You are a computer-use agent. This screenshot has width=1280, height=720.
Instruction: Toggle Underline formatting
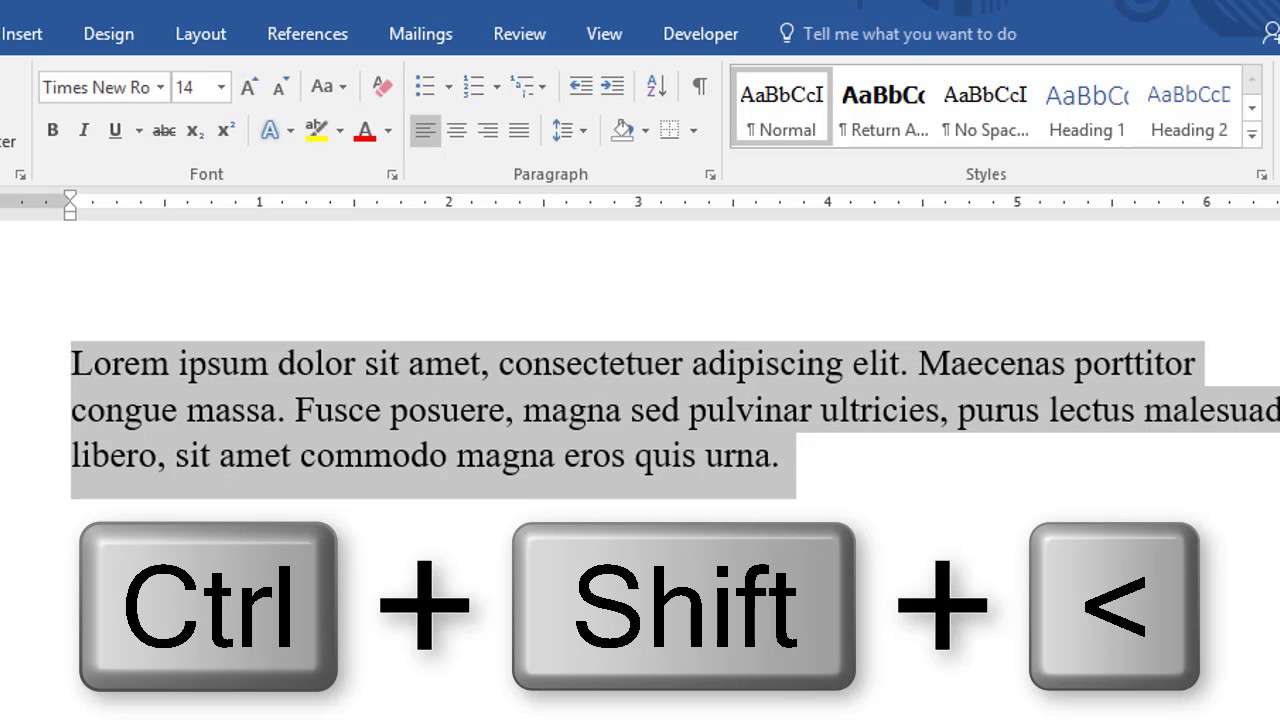(115, 131)
